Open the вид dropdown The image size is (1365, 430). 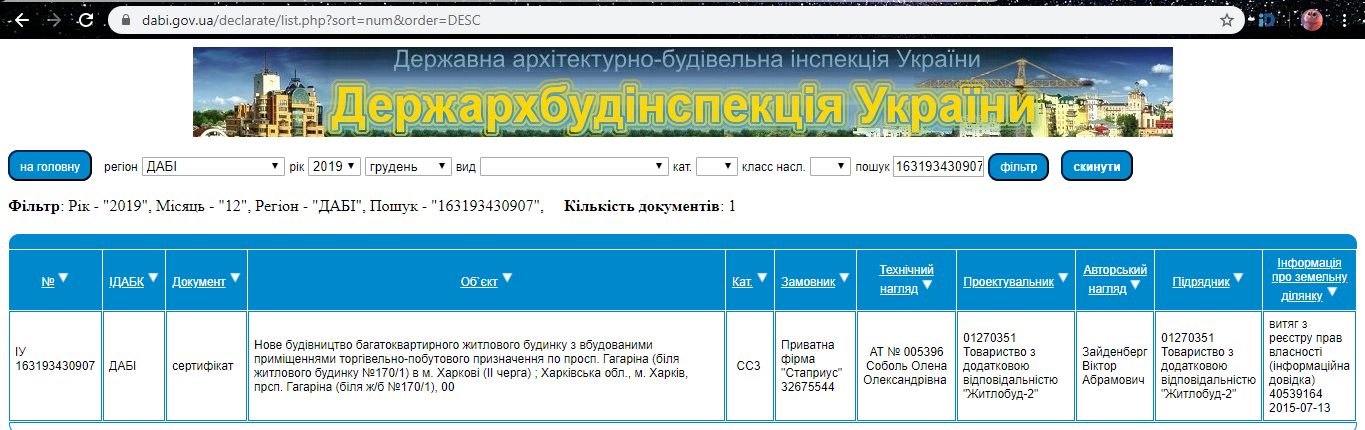click(574, 166)
